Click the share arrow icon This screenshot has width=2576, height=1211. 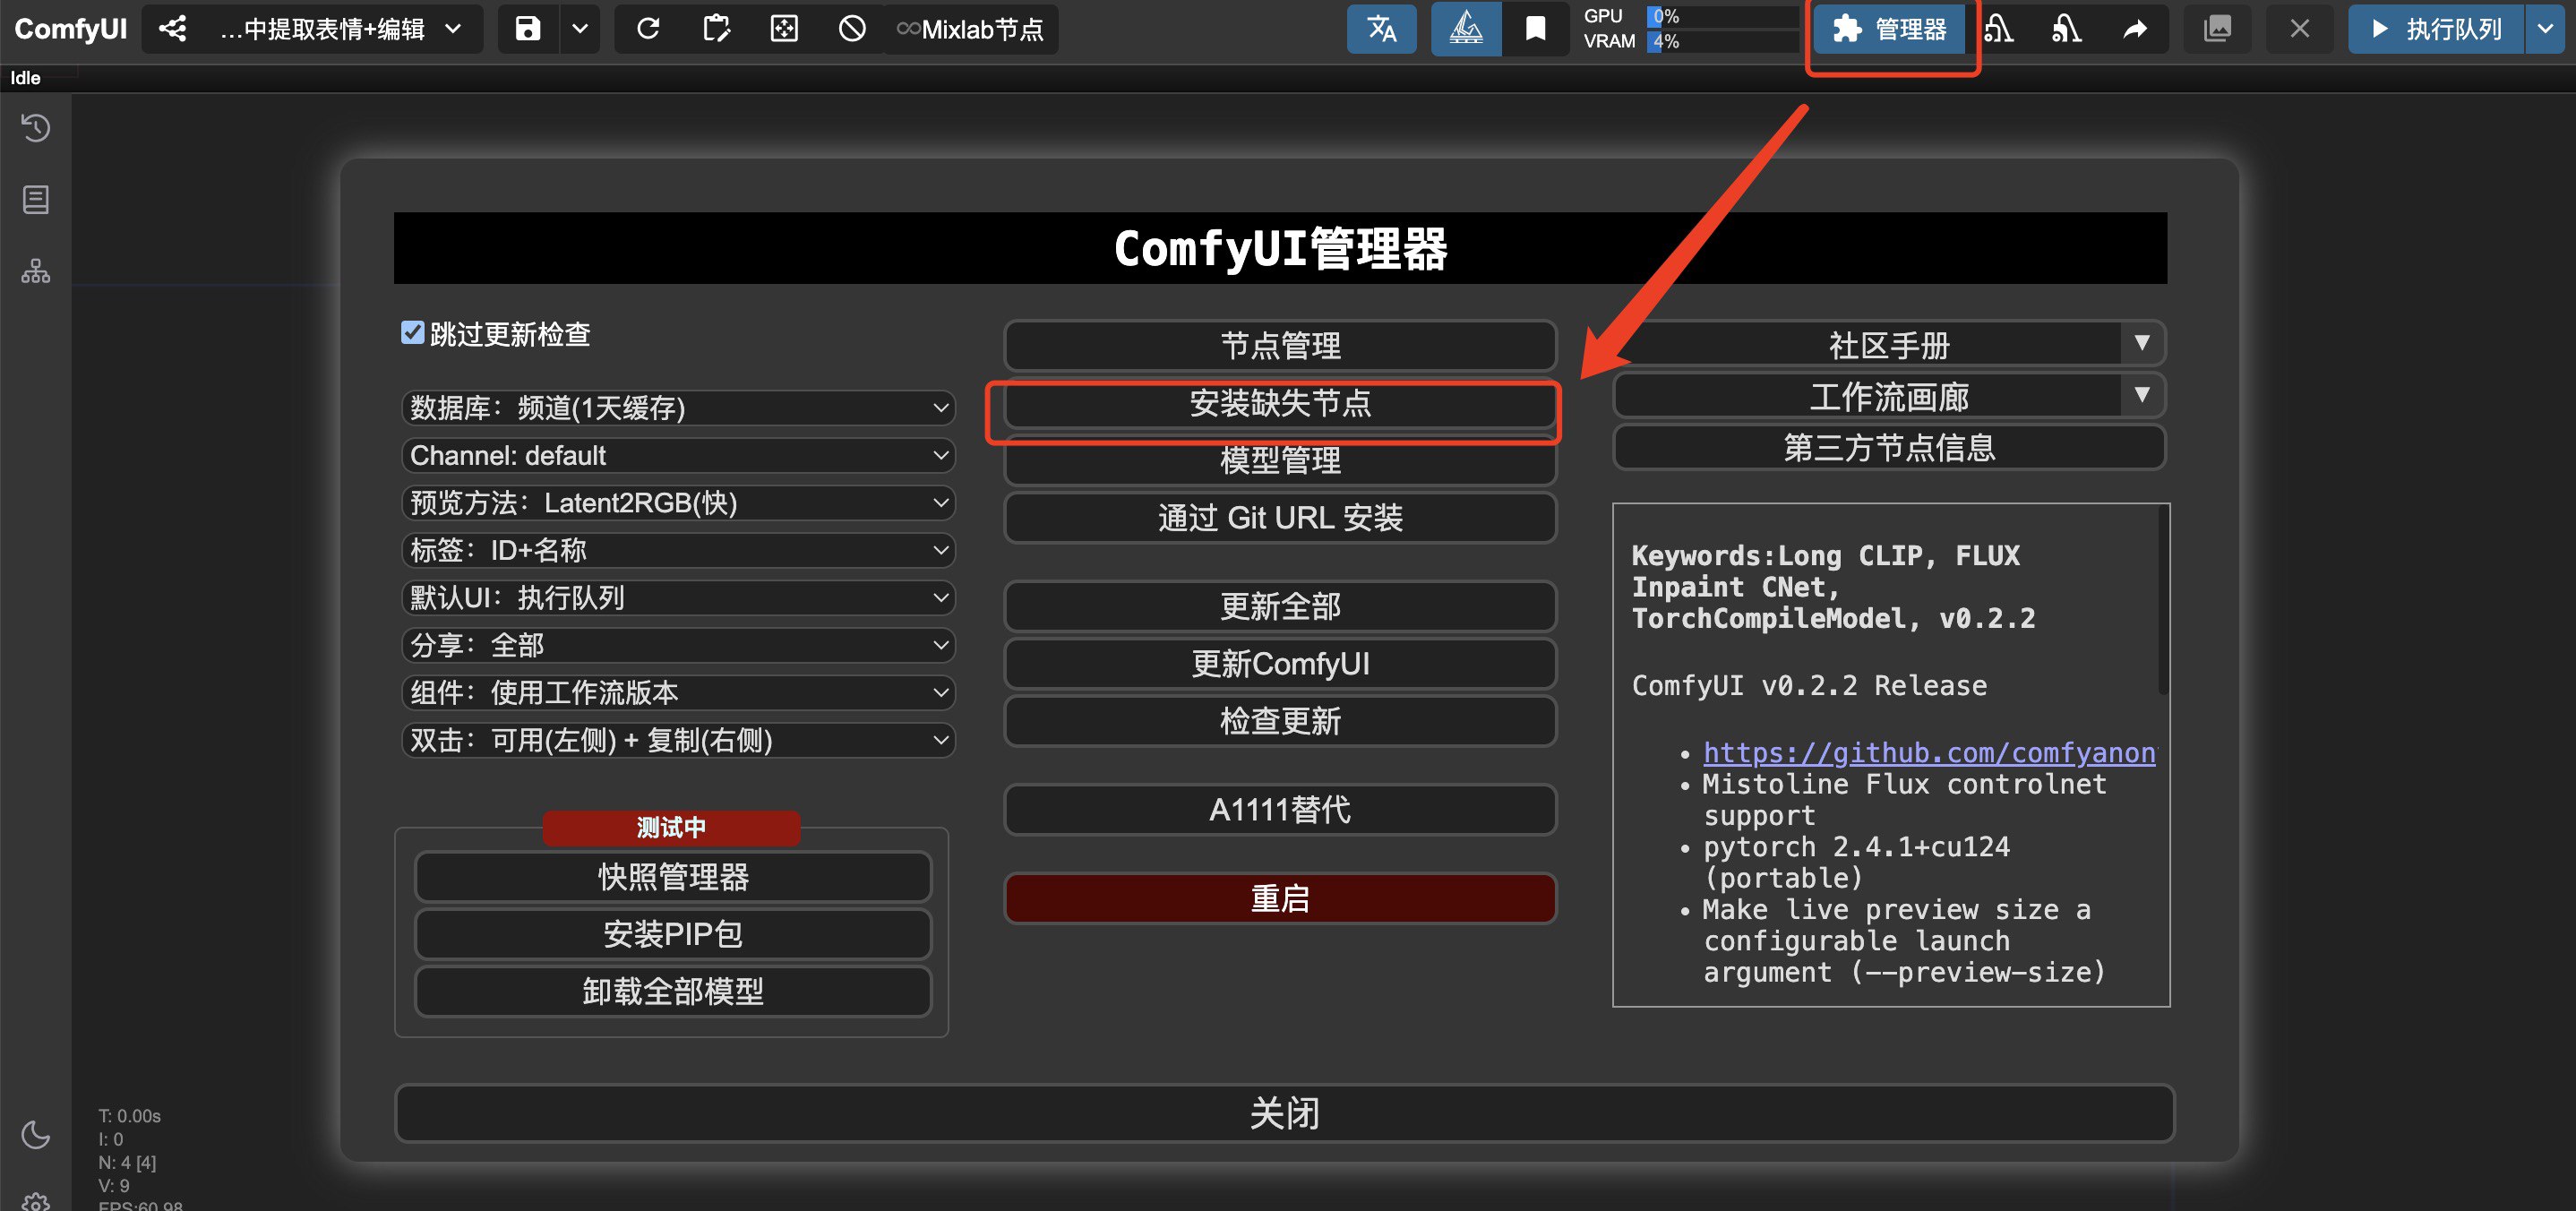tap(2135, 29)
